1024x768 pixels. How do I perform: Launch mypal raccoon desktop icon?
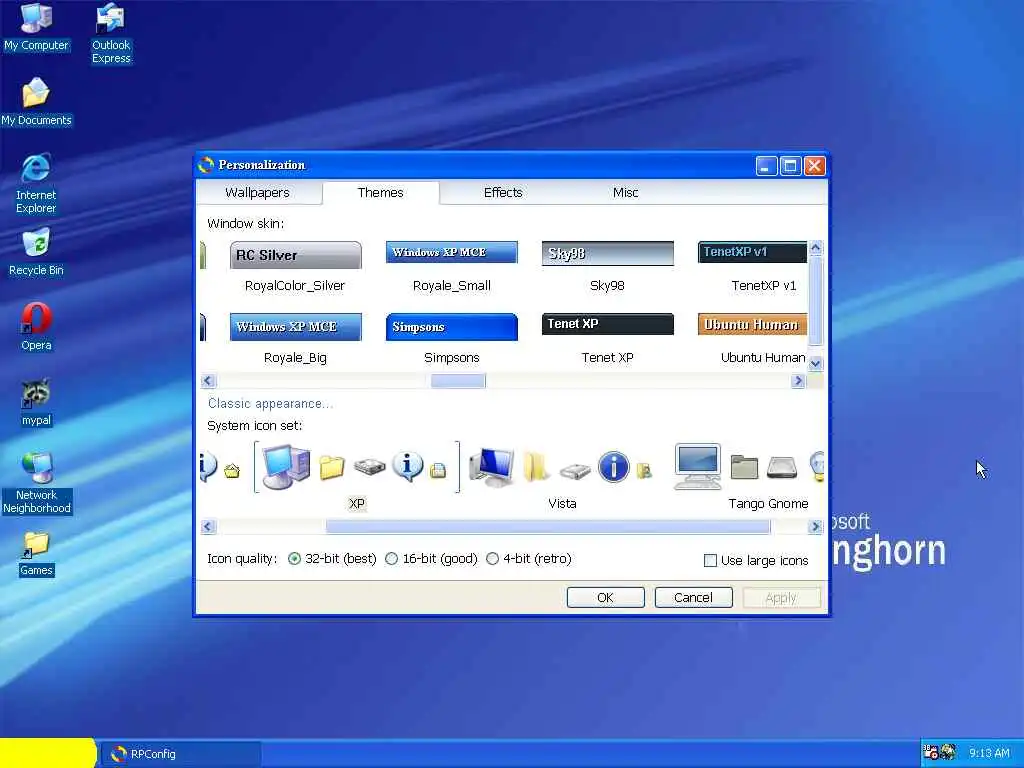click(36, 402)
